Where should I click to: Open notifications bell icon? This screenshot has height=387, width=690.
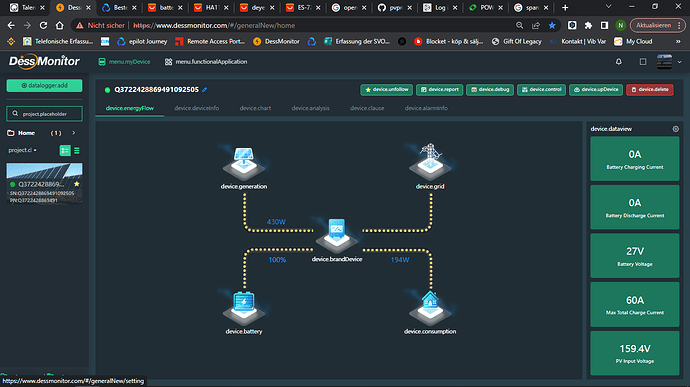pyautogui.click(x=619, y=62)
